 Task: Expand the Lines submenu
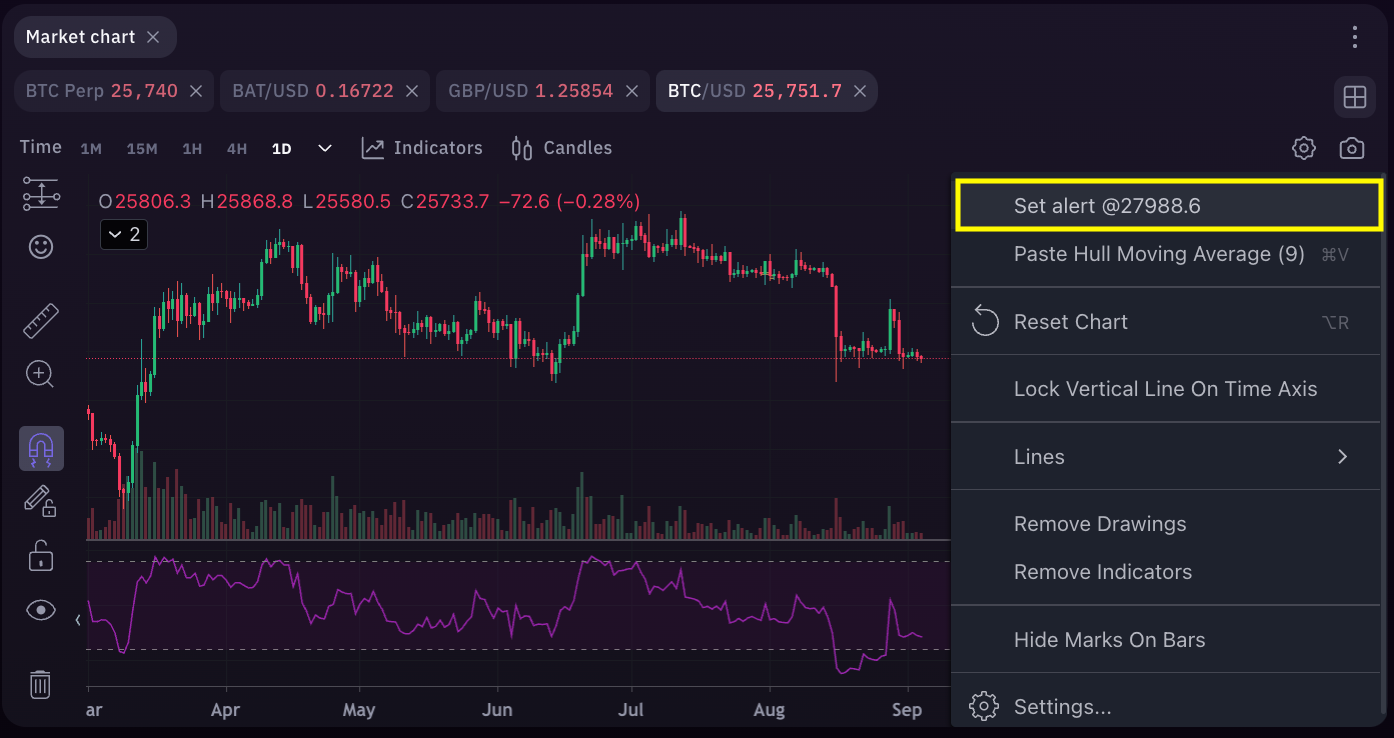tap(1166, 456)
